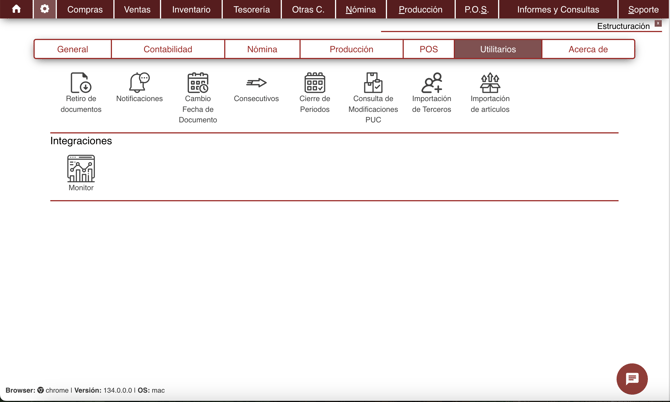This screenshot has width=670, height=402.
Task: Open Importación de artículos icon
Action: (x=490, y=82)
